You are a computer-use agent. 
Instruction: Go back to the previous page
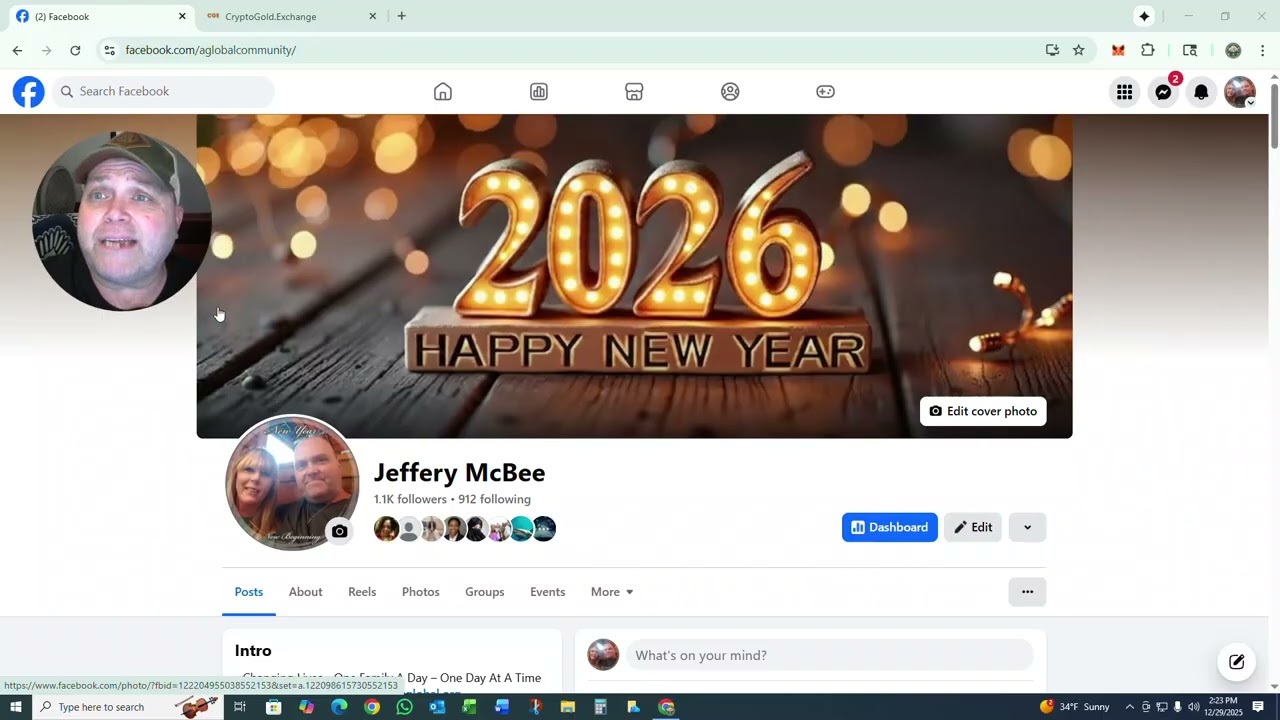click(x=17, y=50)
